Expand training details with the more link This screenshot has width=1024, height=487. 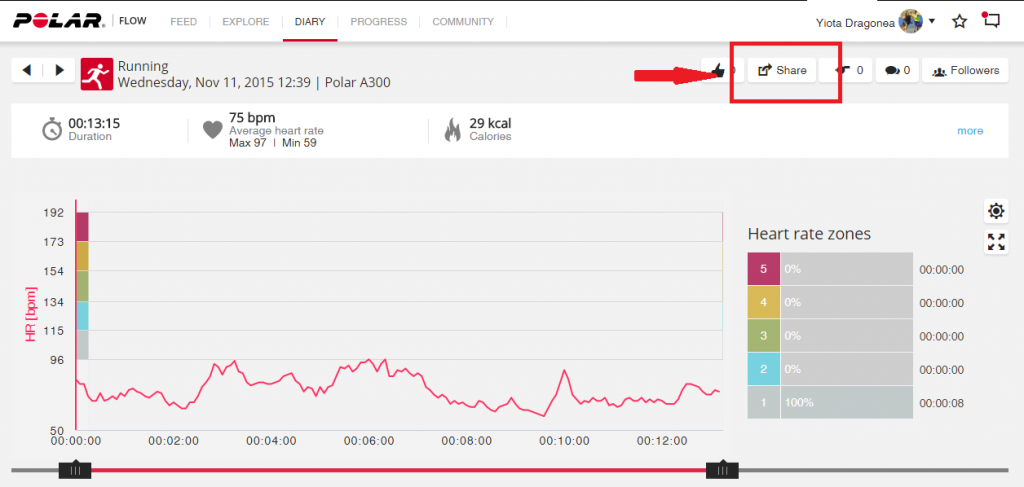coord(969,131)
